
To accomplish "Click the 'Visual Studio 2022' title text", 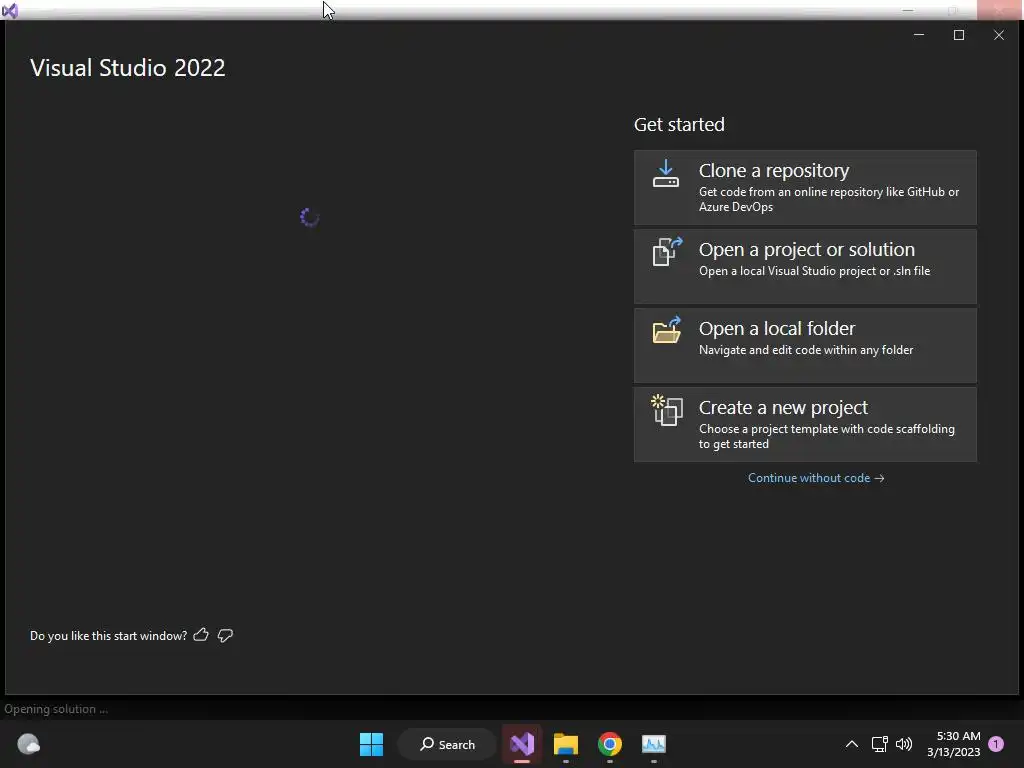I will click(x=127, y=67).
